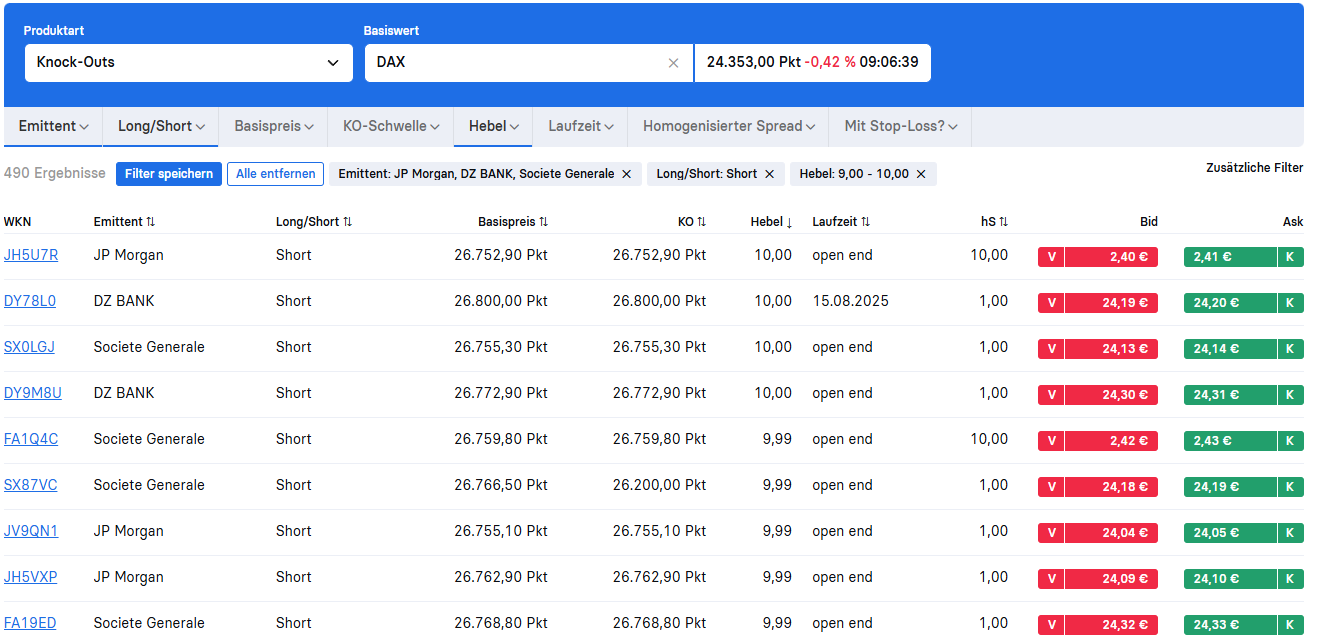Click the K buy icon for DY78L0
The height and width of the screenshot is (644, 1326).
tap(1290, 302)
